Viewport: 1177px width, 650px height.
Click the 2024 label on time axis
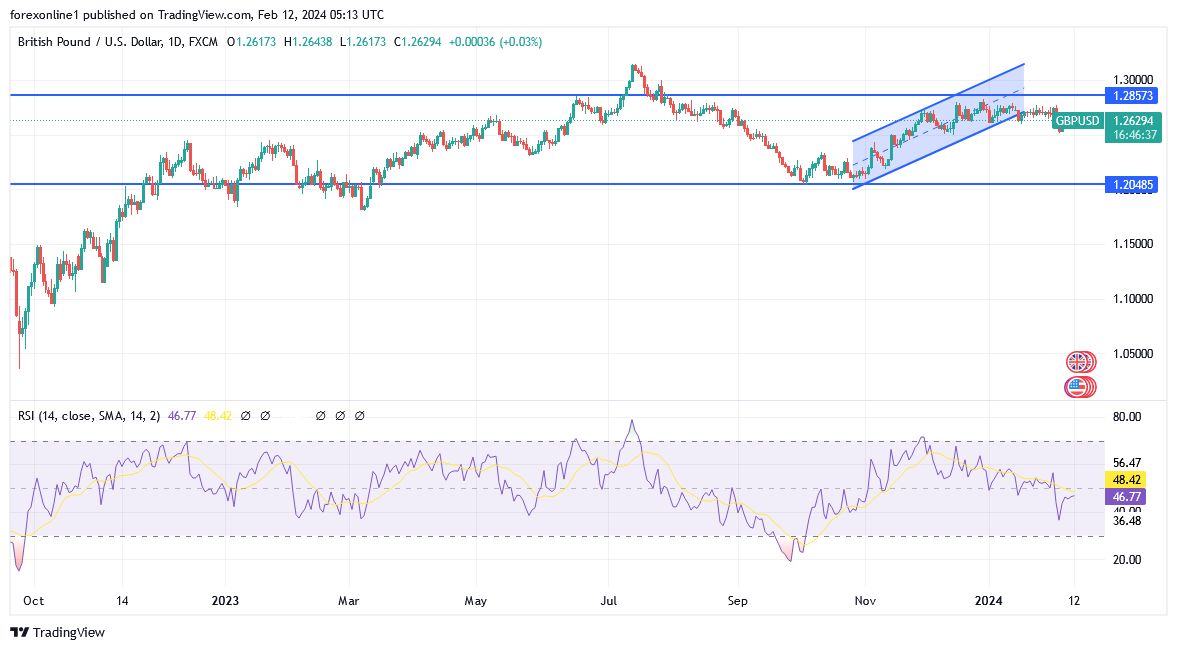[x=989, y=601]
